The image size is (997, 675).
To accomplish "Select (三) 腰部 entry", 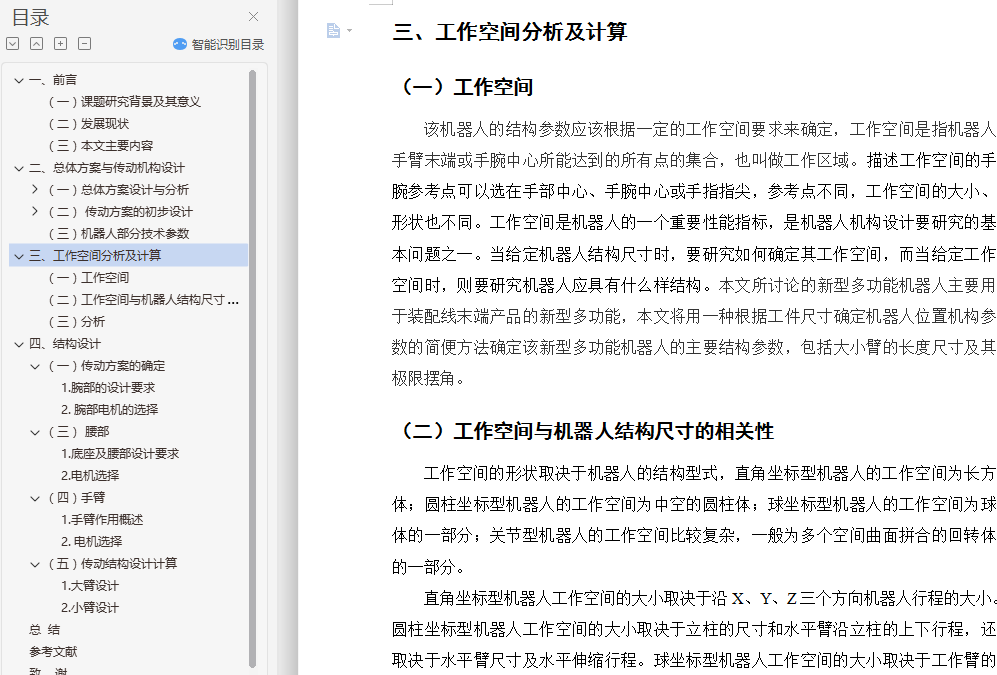I will (79, 432).
